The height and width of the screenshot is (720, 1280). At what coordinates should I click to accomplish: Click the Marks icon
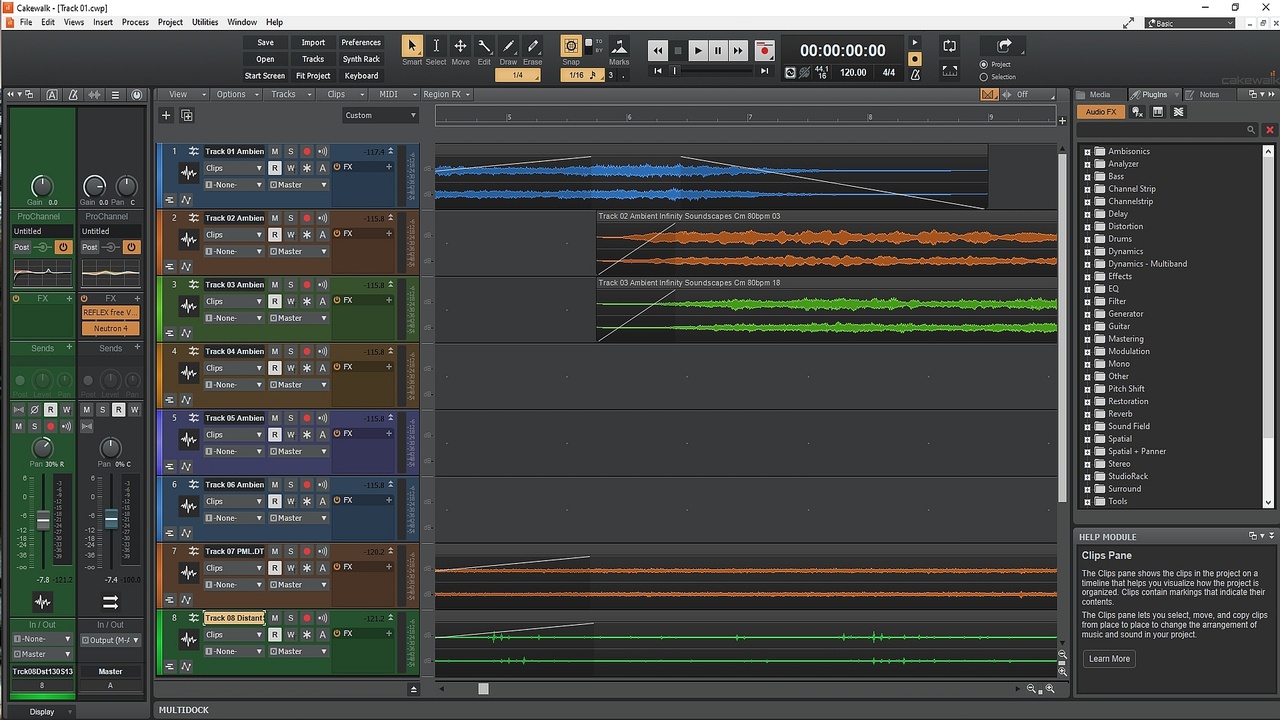619,46
